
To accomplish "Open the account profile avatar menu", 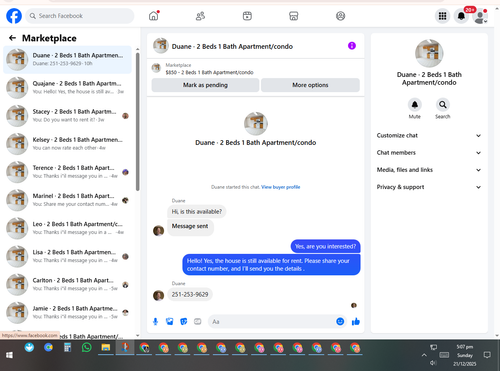I will pos(480,16).
